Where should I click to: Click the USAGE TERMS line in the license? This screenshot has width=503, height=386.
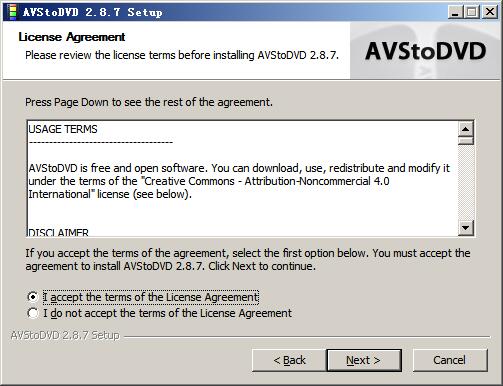pos(63,129)
